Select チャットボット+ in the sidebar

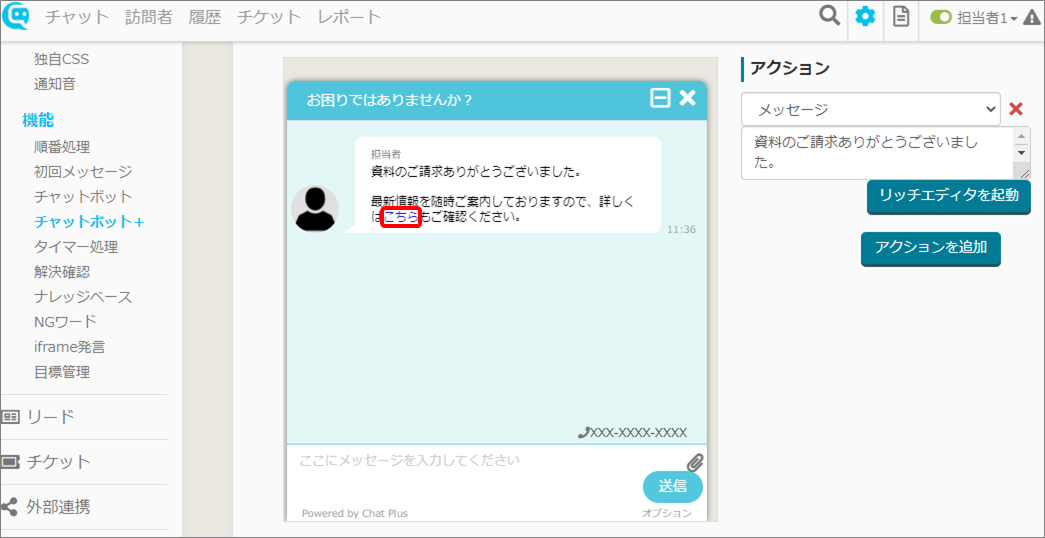(x=89, y=222)
